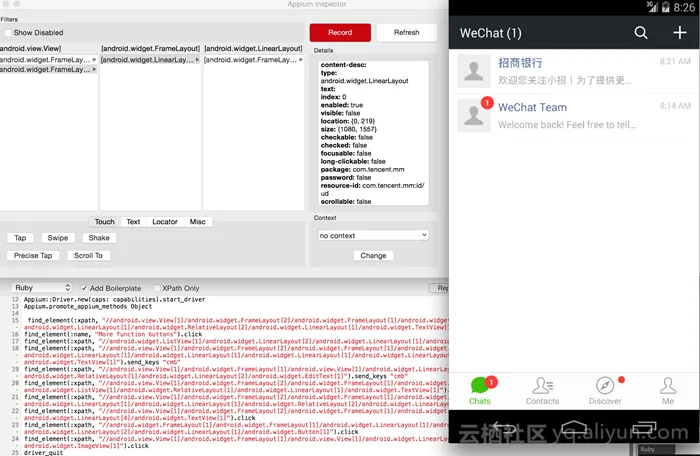700x456 pixels.
Task: Expand the third column FrameLay... arrow
Action: click(301, 59)
